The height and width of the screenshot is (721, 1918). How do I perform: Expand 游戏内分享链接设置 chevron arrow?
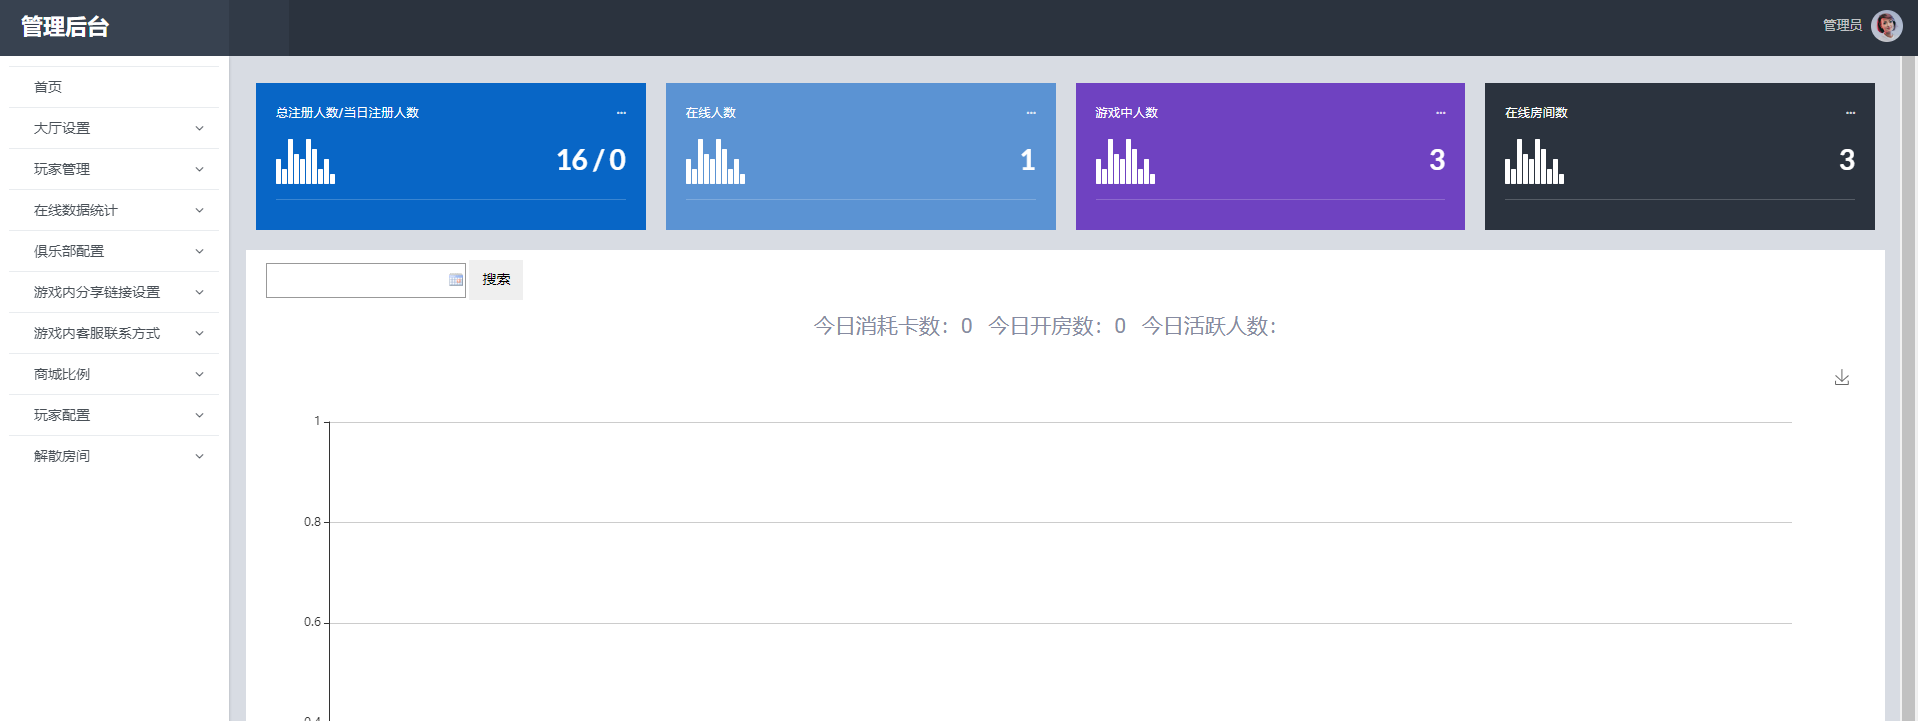(199, 292)
